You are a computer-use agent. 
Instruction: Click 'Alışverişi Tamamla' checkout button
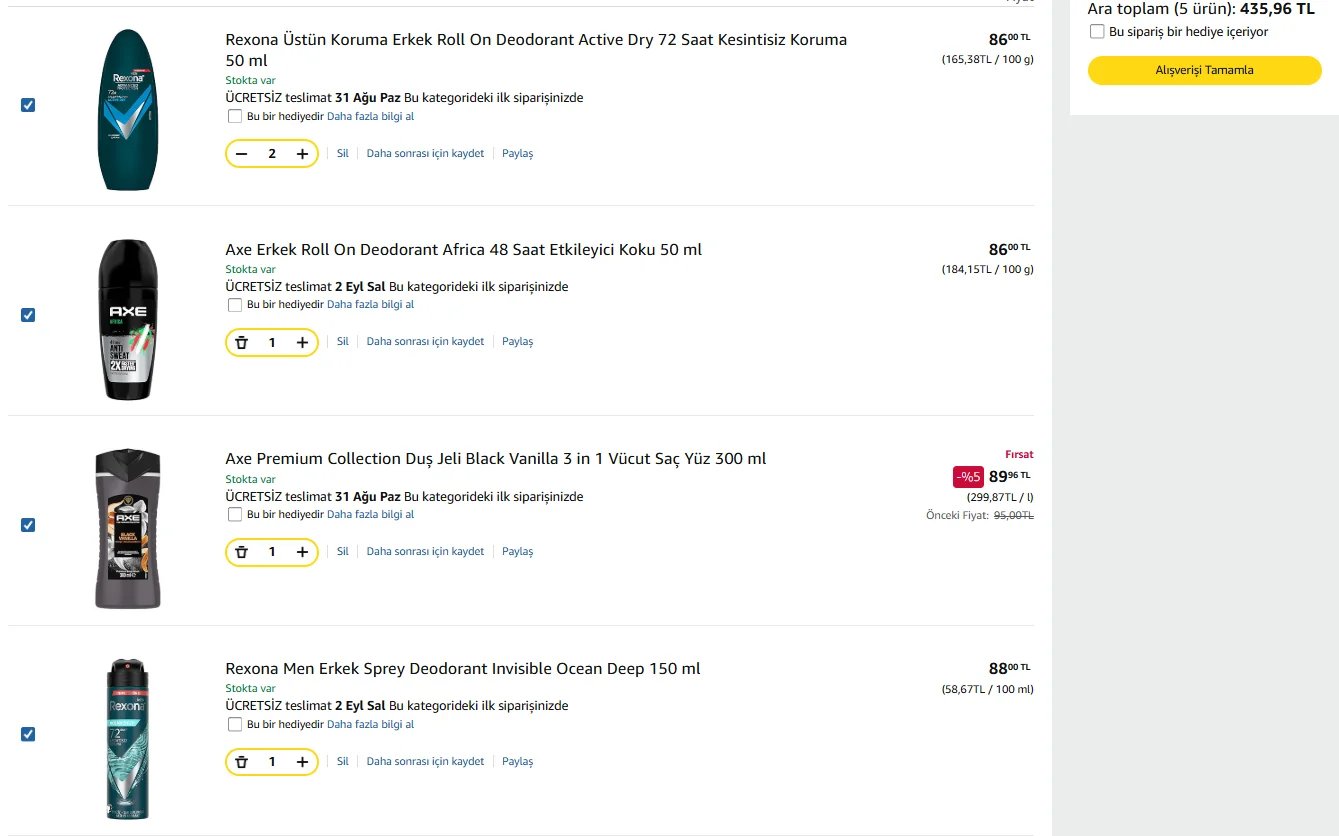coord(1204,70)
